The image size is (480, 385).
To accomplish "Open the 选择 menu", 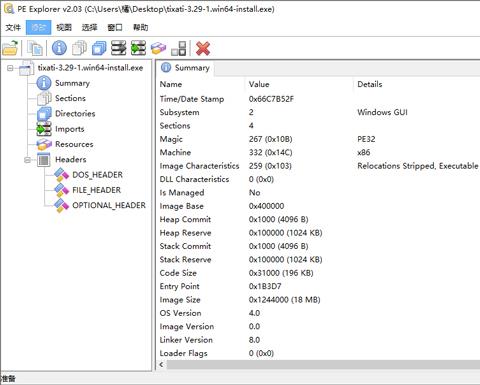I will click(x=89, y=27).
